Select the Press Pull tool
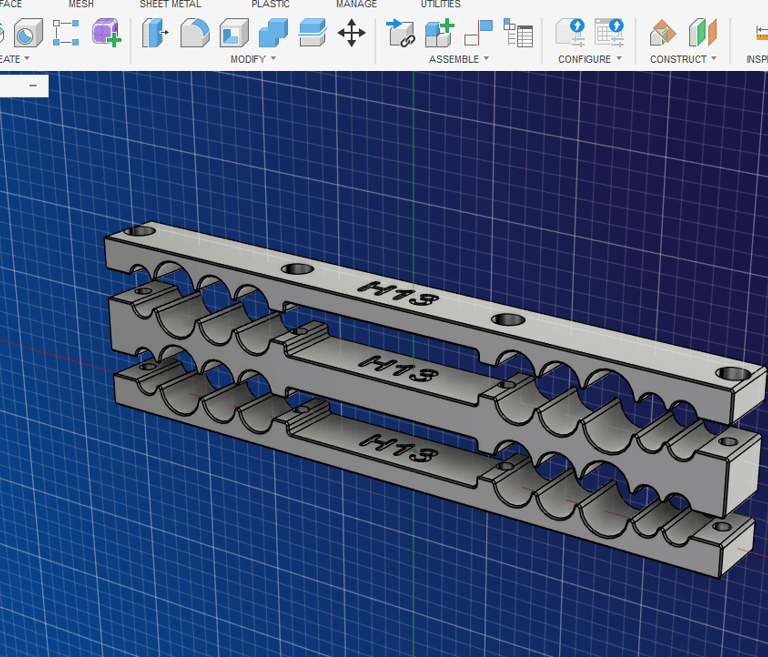768x657 pixels. [x=155, y=33]
